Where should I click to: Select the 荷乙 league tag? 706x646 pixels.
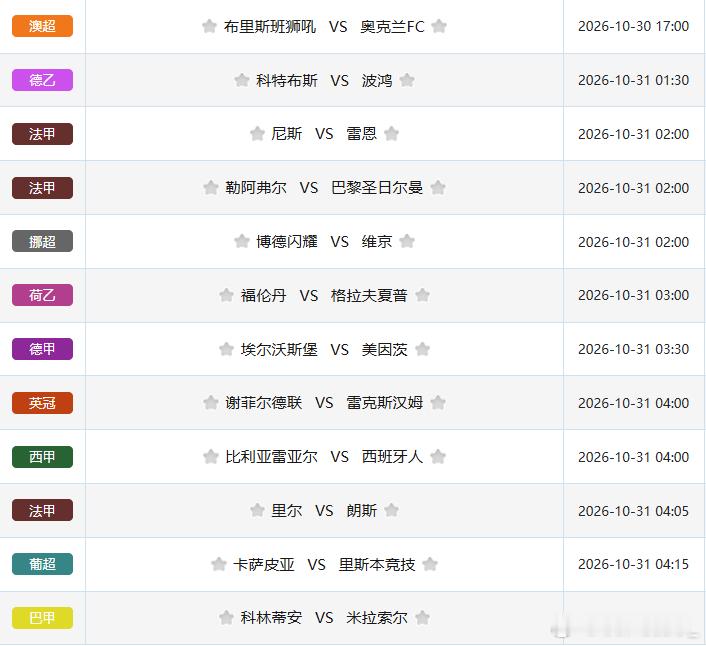tap(42, 295)
